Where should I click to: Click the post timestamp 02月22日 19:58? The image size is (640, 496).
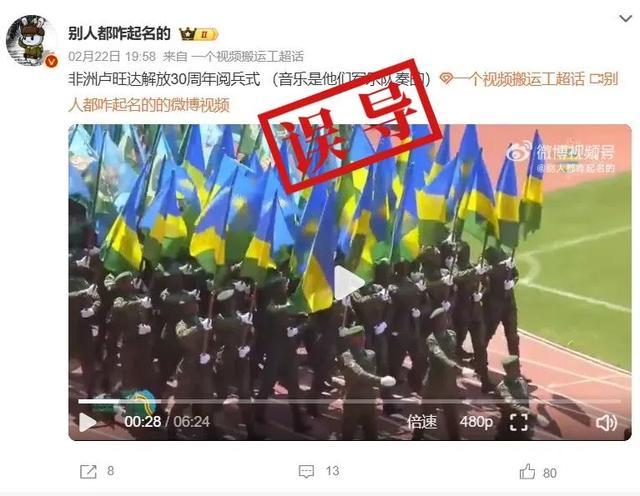point(112,56)
